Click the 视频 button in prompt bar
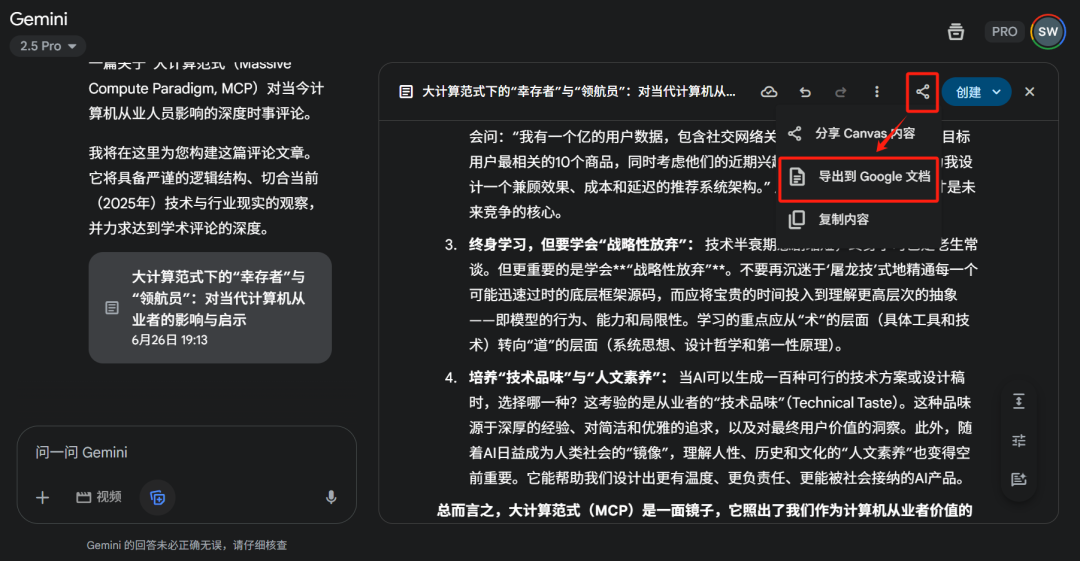Viewport: 1080px width, 561px height. click(98, 497)
